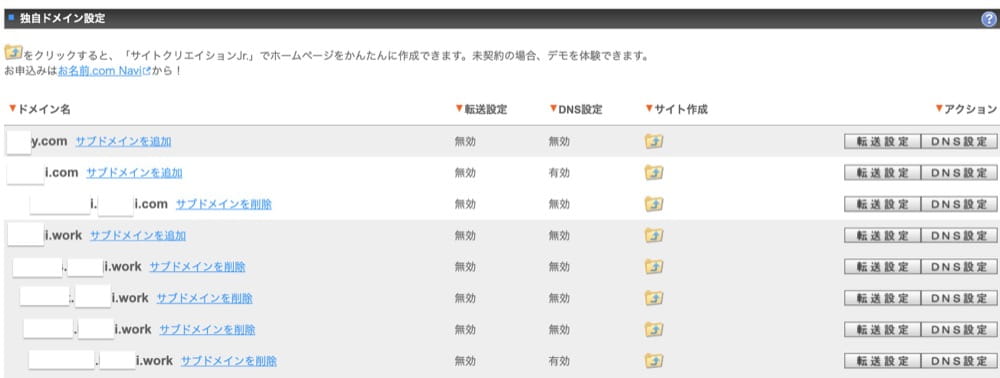Select the y.com domain name text

(x=49, y=142)
